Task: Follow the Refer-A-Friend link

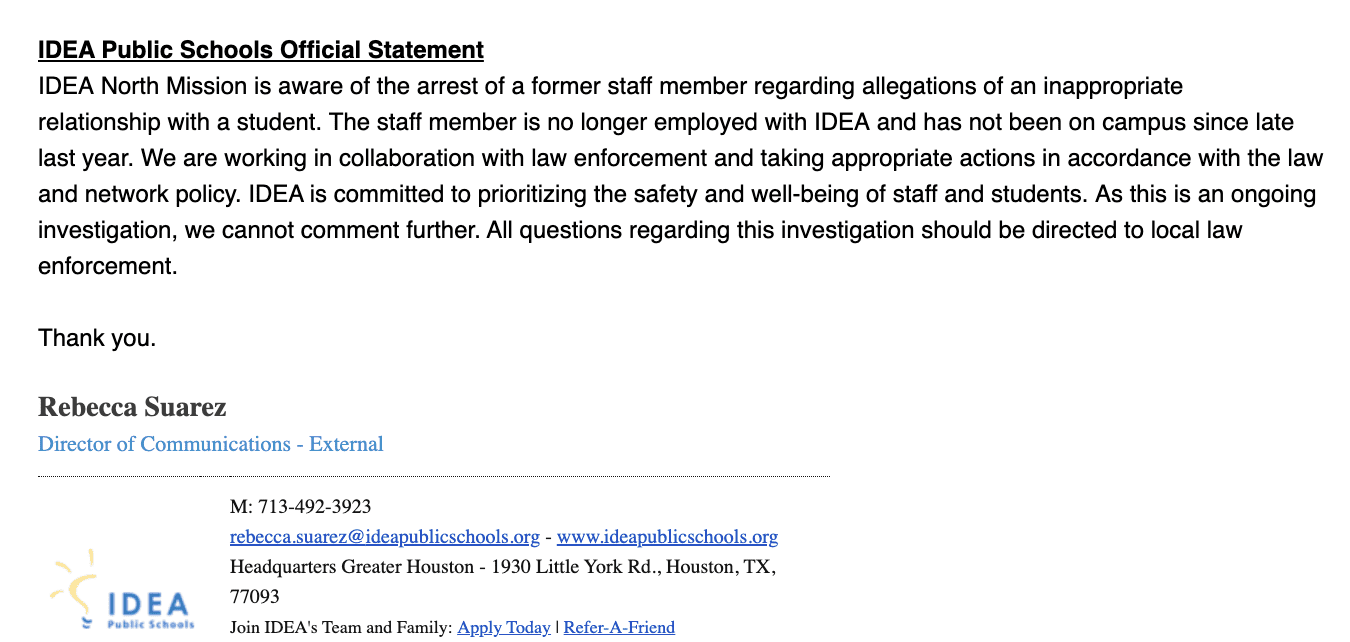Action: coord(619,628)
